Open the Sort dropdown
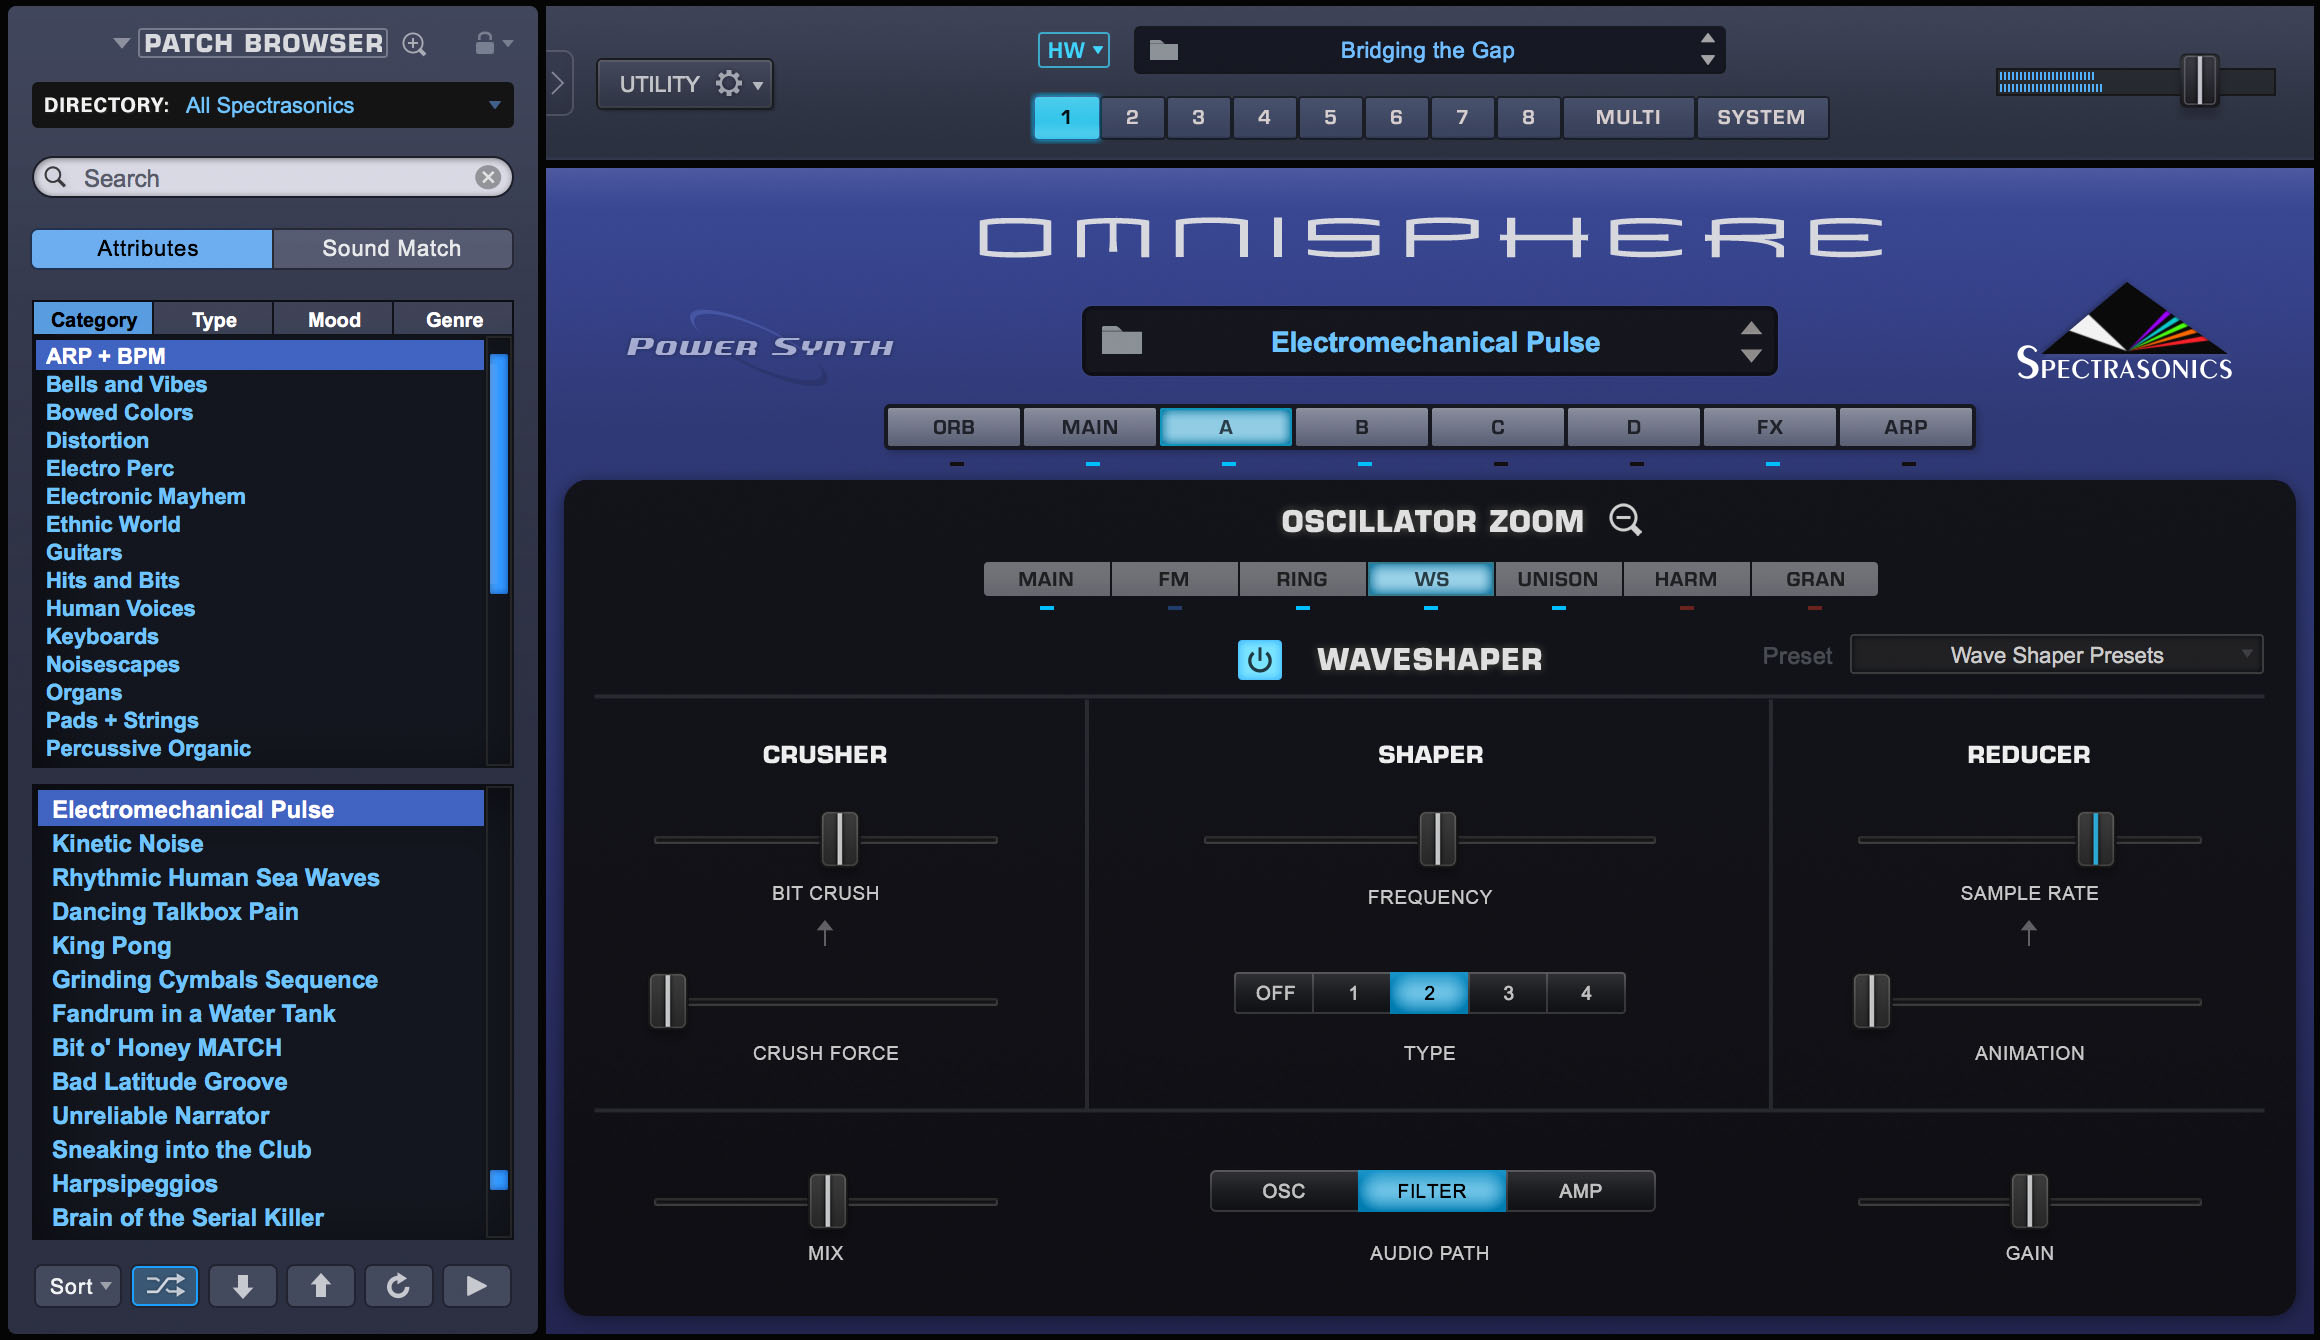Screen dimensions: 2320x1340 tap(78, 1286)
